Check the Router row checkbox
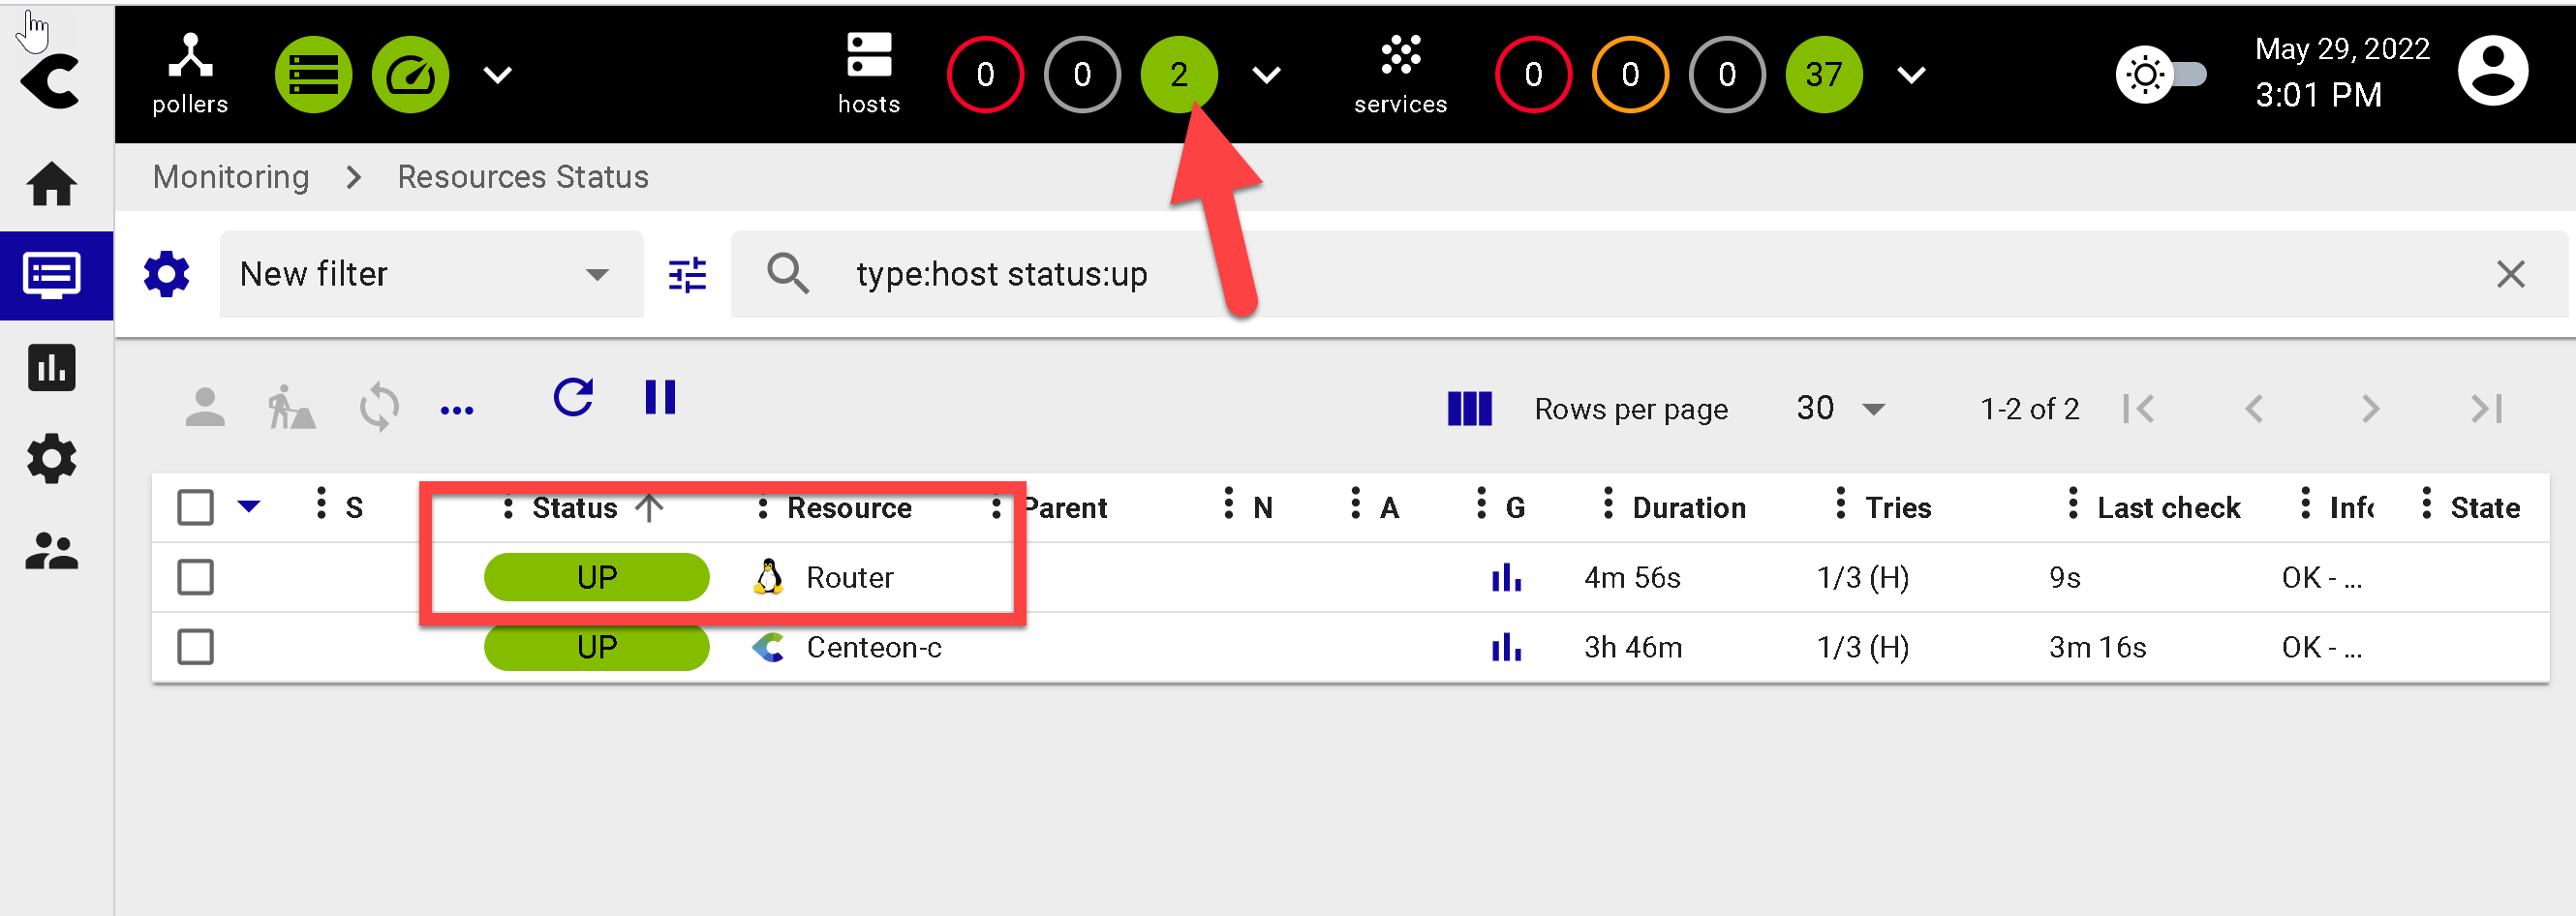Screen dimensions: 2576x916 pos(195,578)
